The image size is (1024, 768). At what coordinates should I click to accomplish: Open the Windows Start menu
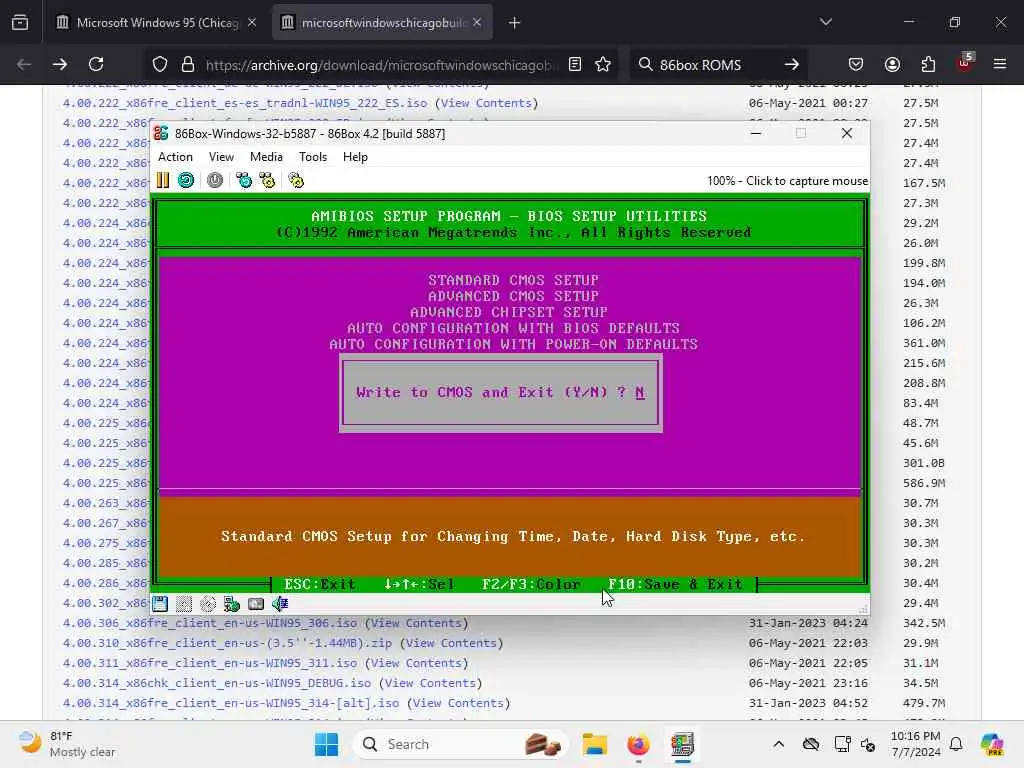(x=327, y=744)
